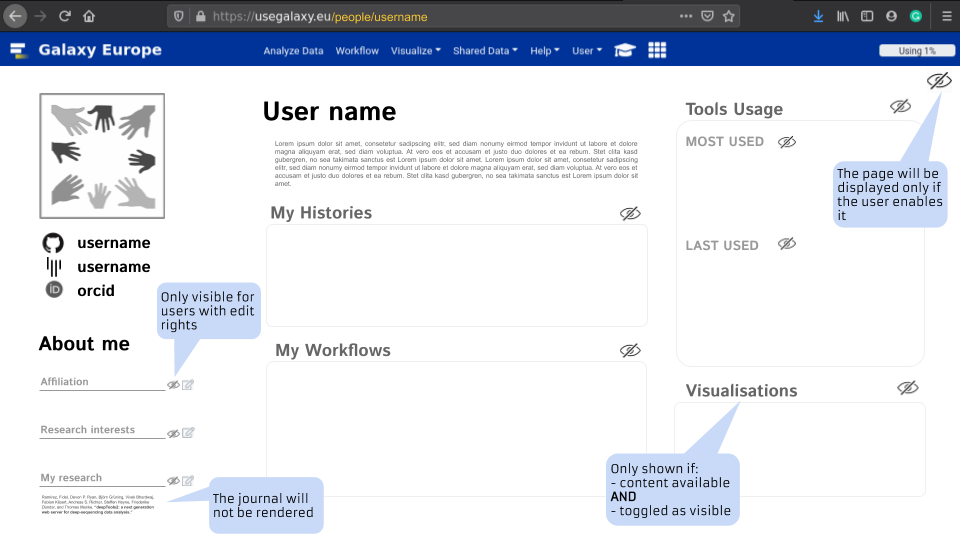Edit Research interests via pencil icon

click(188, 433)
